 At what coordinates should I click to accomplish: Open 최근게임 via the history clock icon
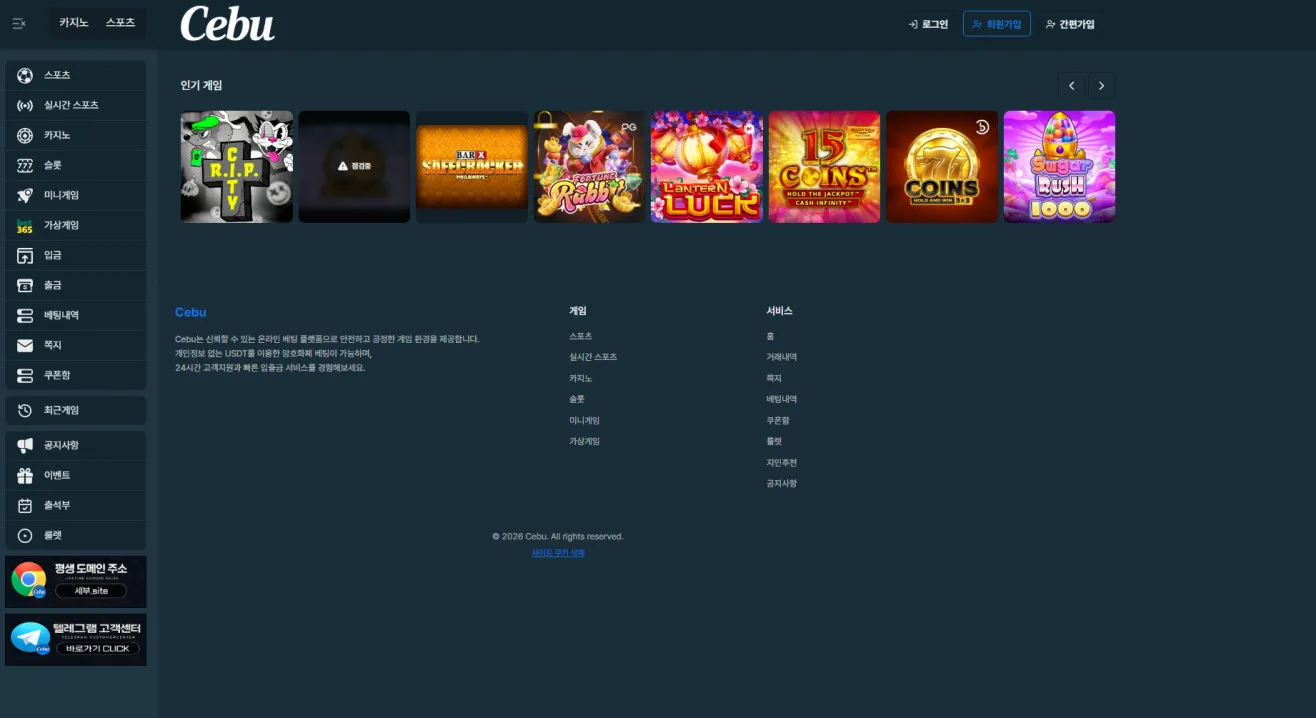coord(25,410)
